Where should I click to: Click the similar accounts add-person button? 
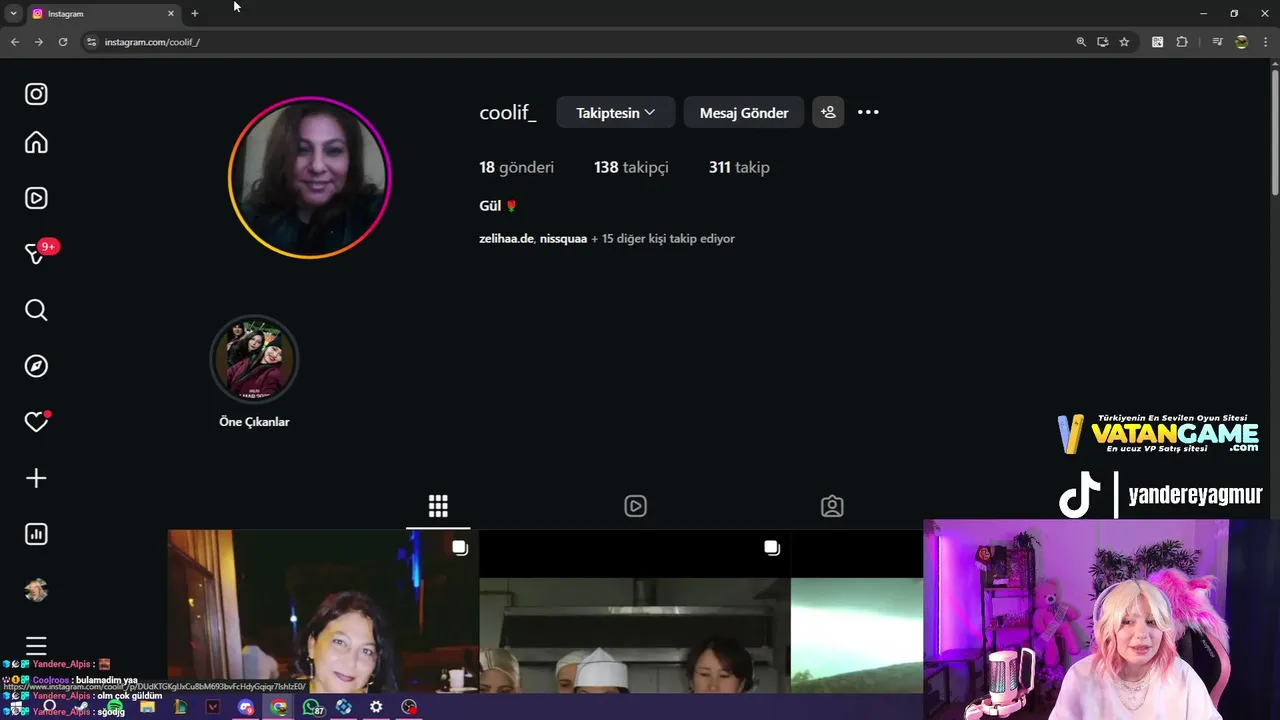(828, 112)
